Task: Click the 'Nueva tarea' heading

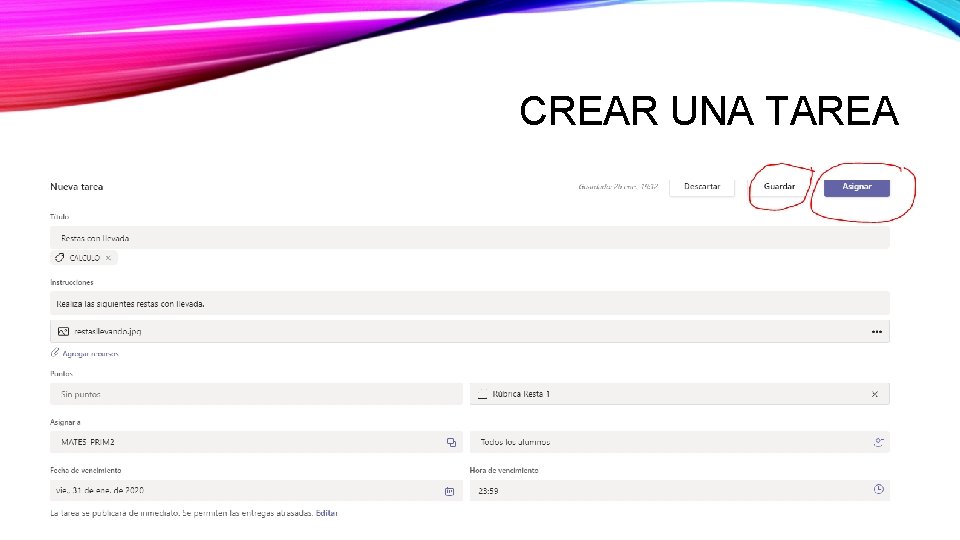Action: (77, 187)
